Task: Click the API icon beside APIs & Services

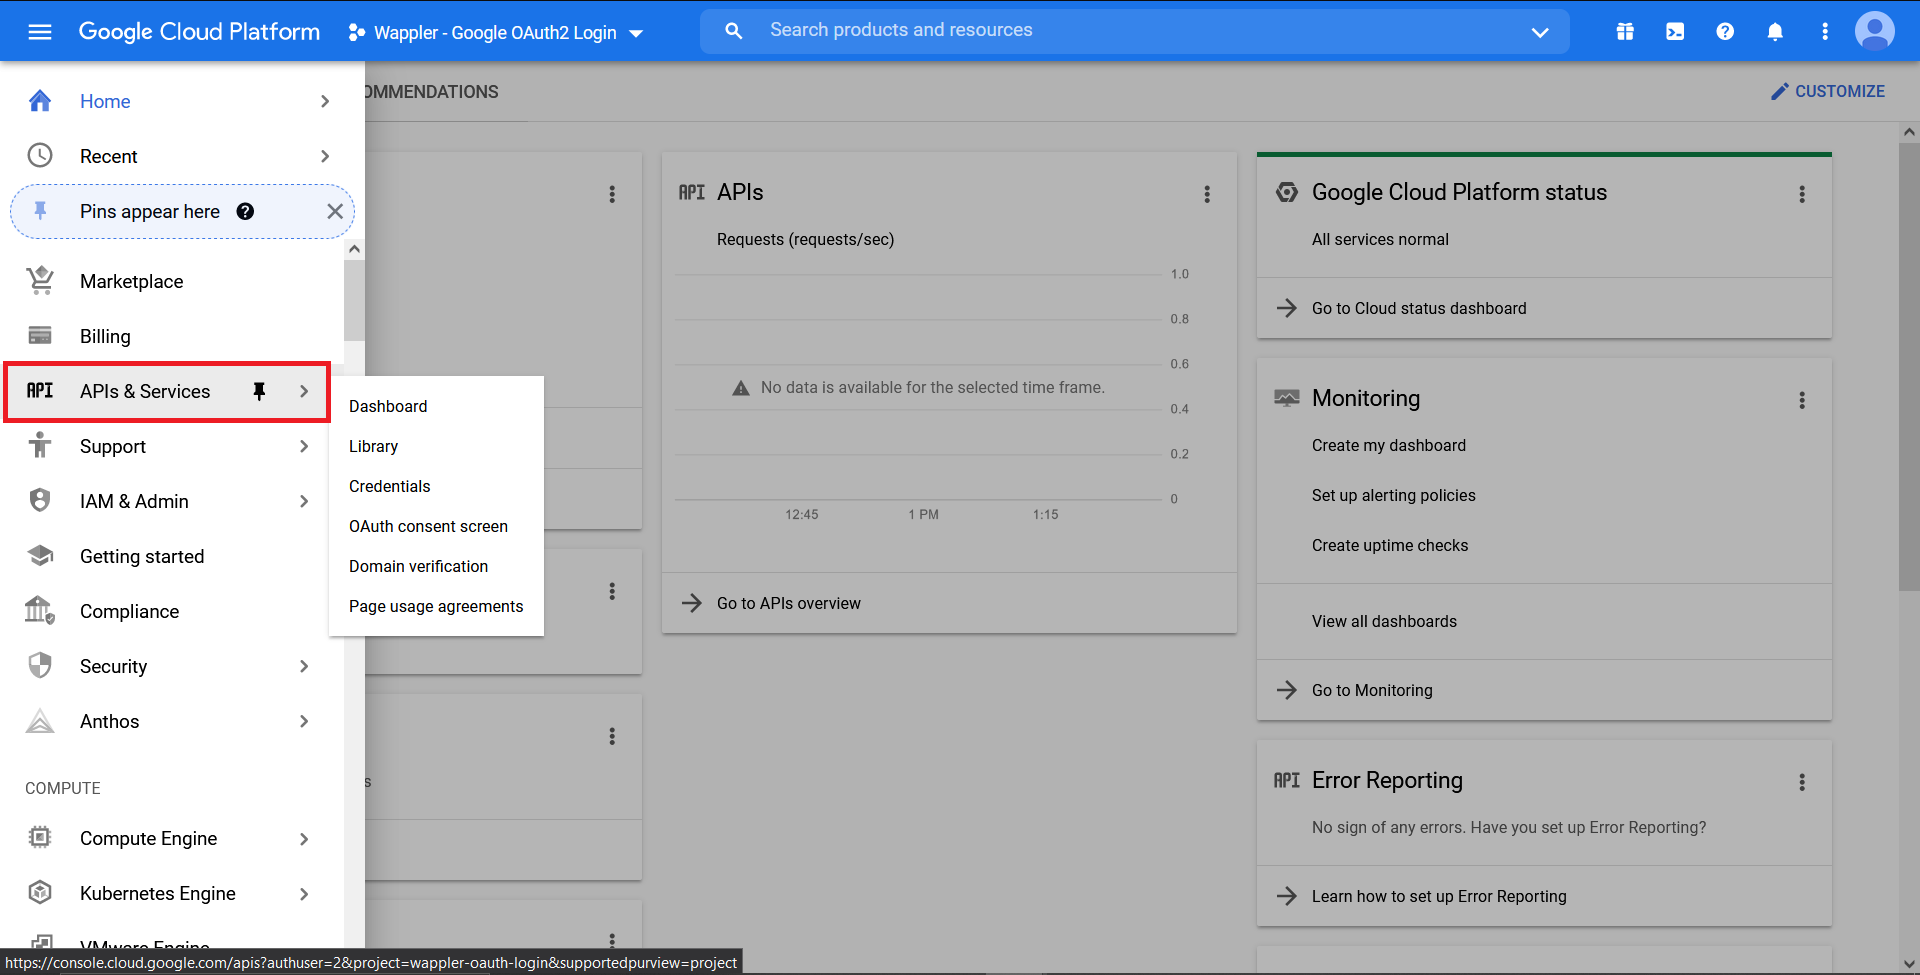Action: [40, 391]
